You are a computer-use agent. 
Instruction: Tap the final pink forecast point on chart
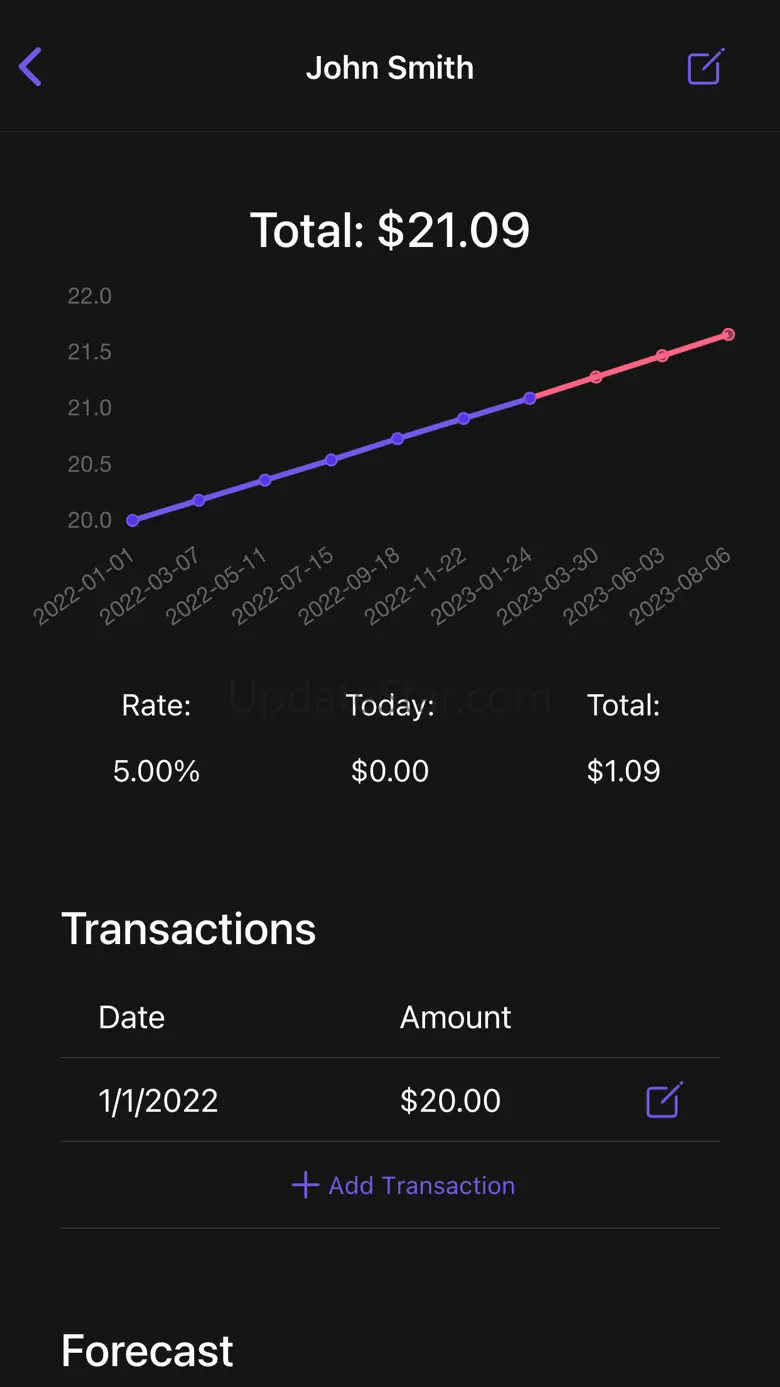pos(728,335)
